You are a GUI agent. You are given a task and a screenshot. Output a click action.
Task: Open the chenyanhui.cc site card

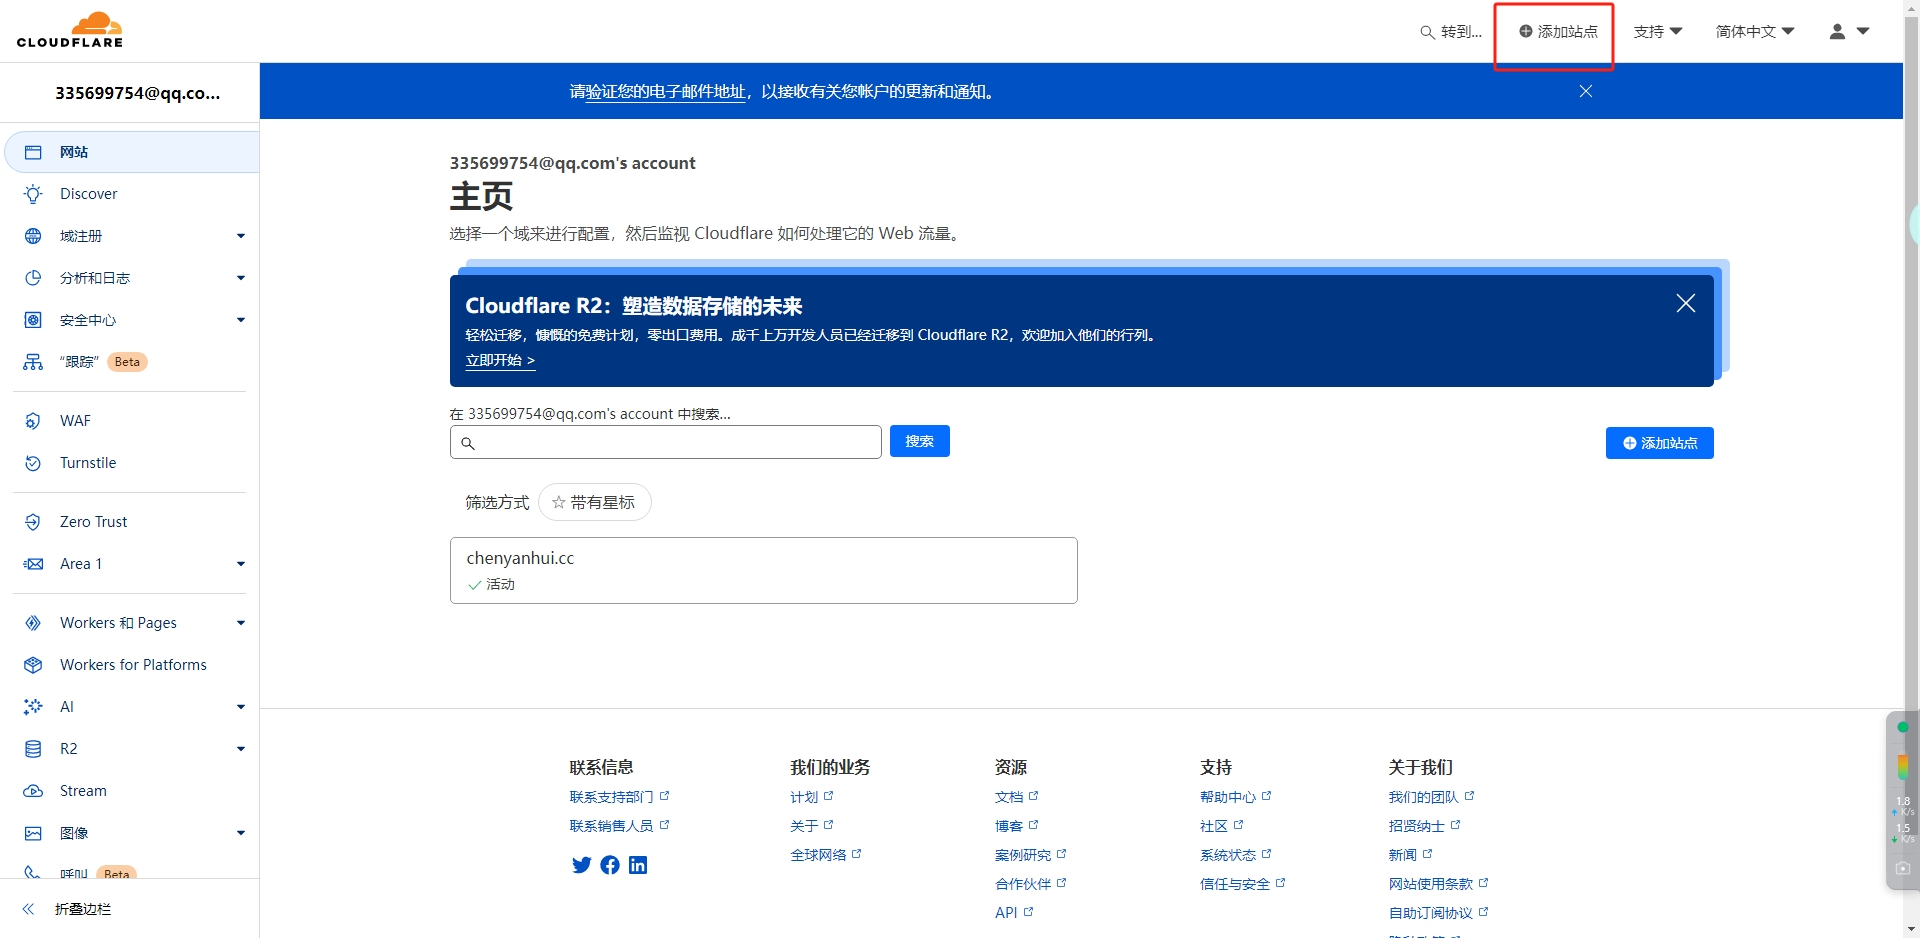click(764, 570)
